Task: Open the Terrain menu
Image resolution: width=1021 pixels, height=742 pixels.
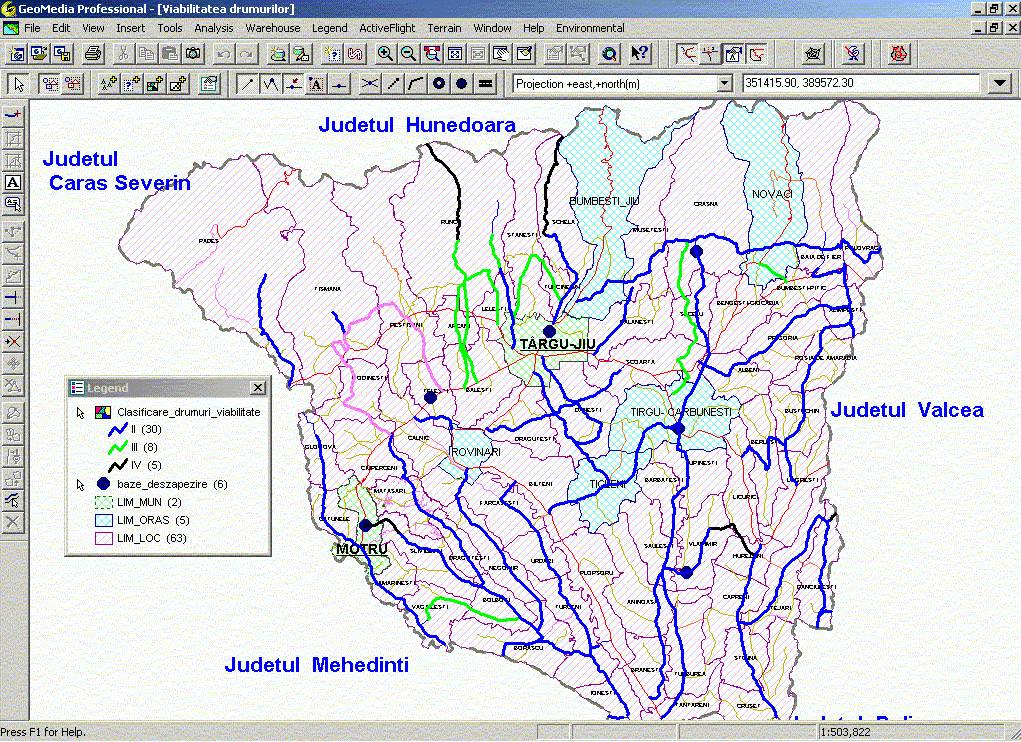Action: pos(444,28)
